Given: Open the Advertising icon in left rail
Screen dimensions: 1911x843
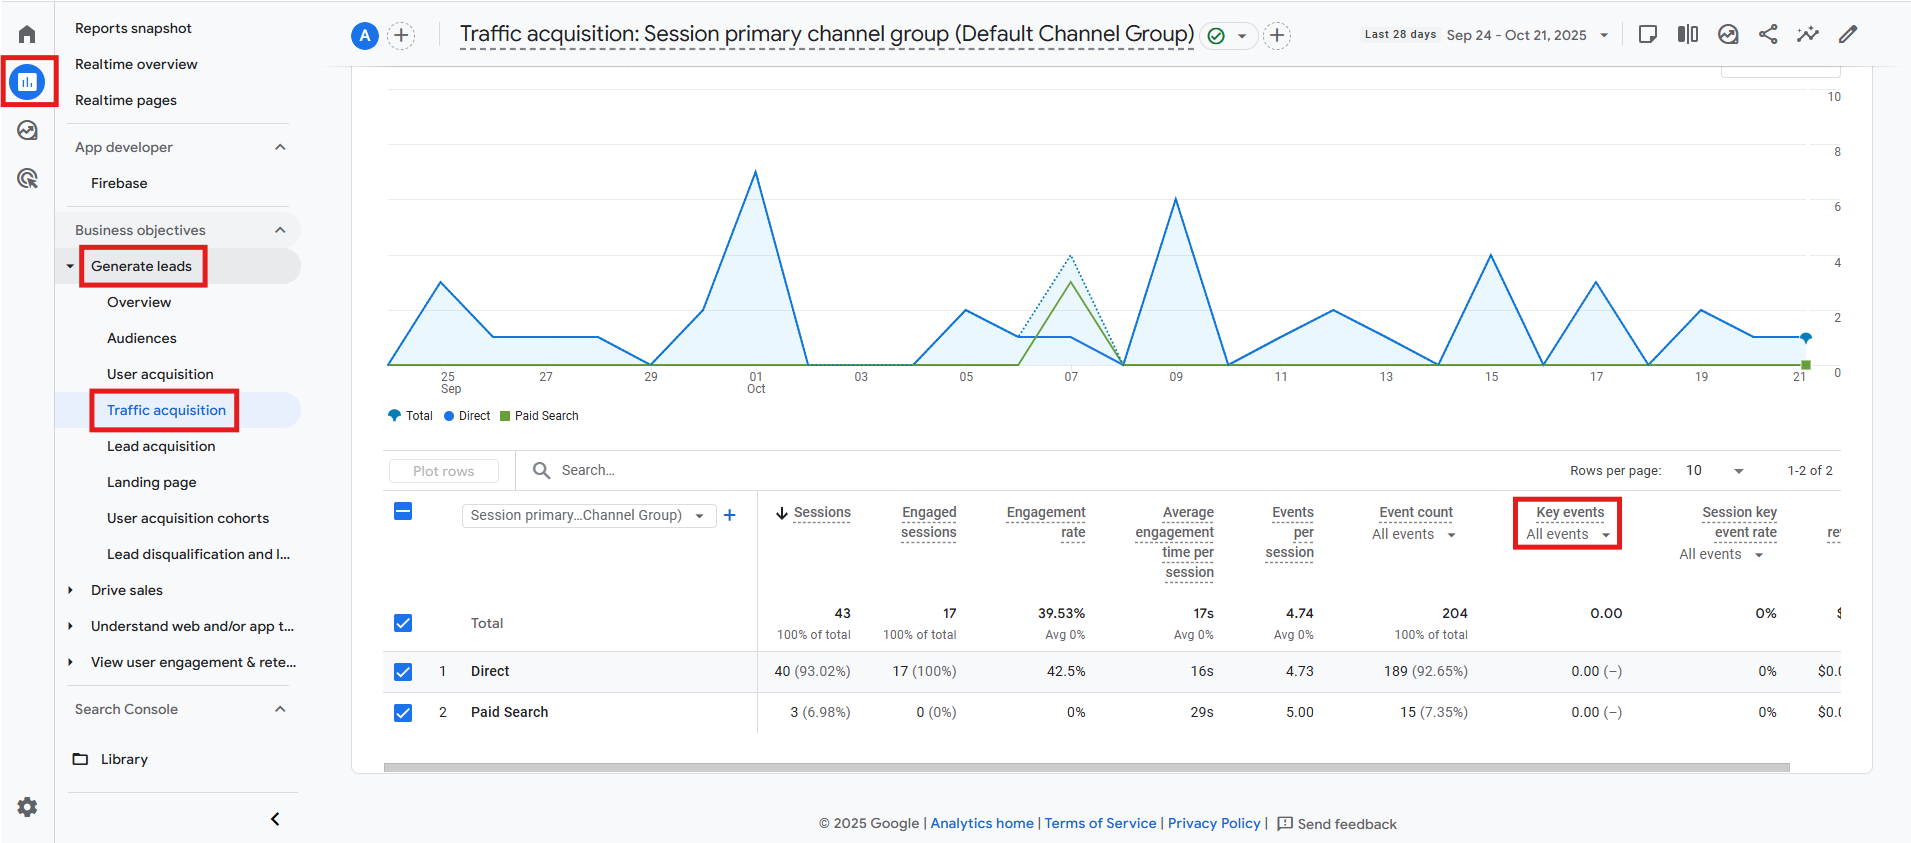Looking at the screenshot, I should pyautogui.click(x=27, y=178).
